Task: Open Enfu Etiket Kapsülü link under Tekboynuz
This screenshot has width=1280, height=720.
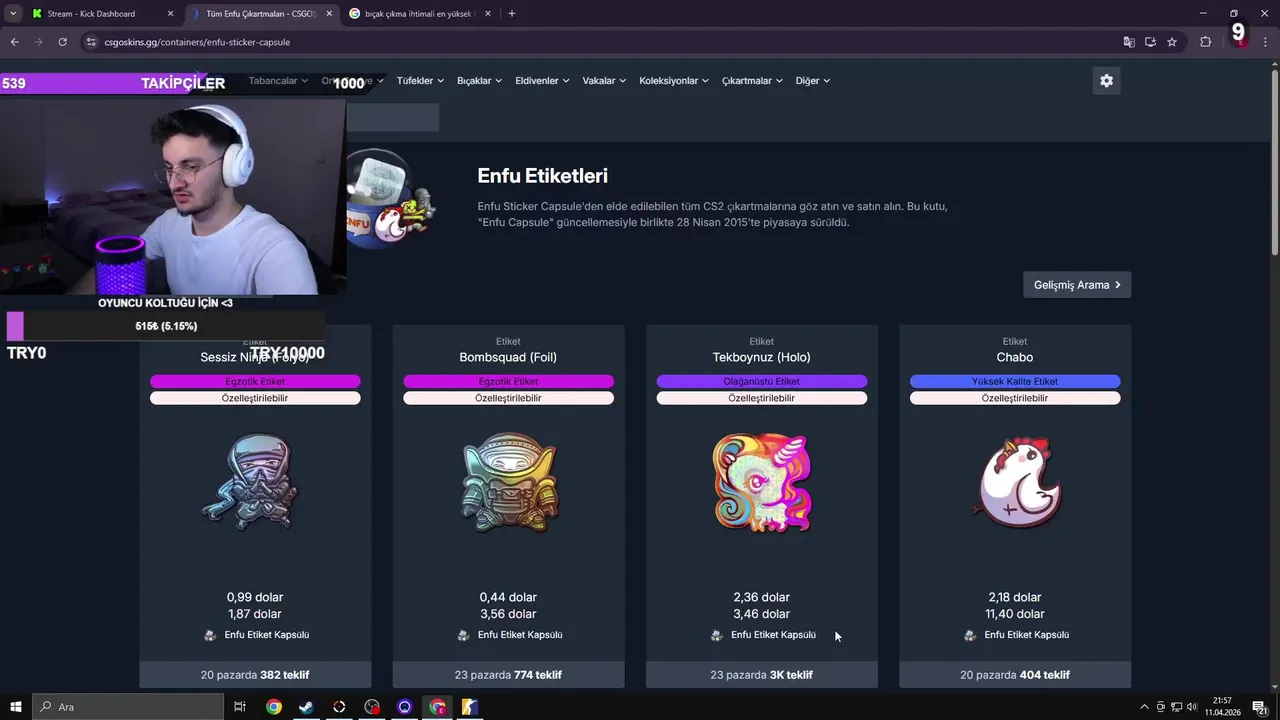Action: [773, 635]
